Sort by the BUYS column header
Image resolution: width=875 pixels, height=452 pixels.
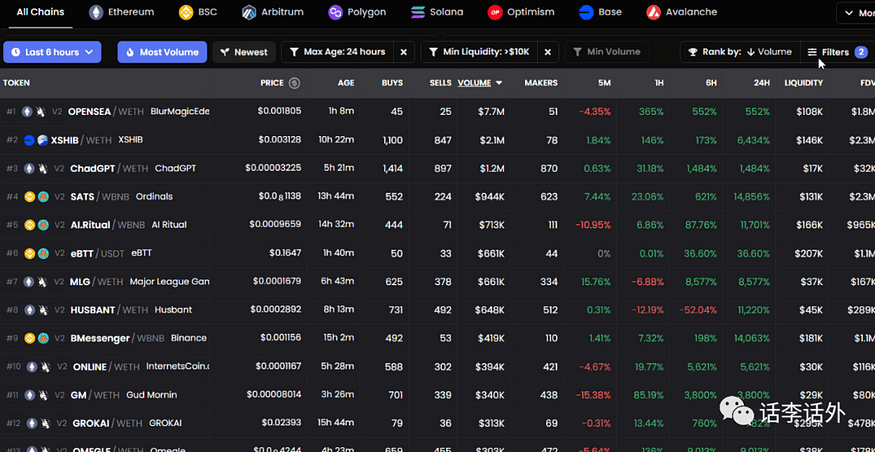pos(392,83)
